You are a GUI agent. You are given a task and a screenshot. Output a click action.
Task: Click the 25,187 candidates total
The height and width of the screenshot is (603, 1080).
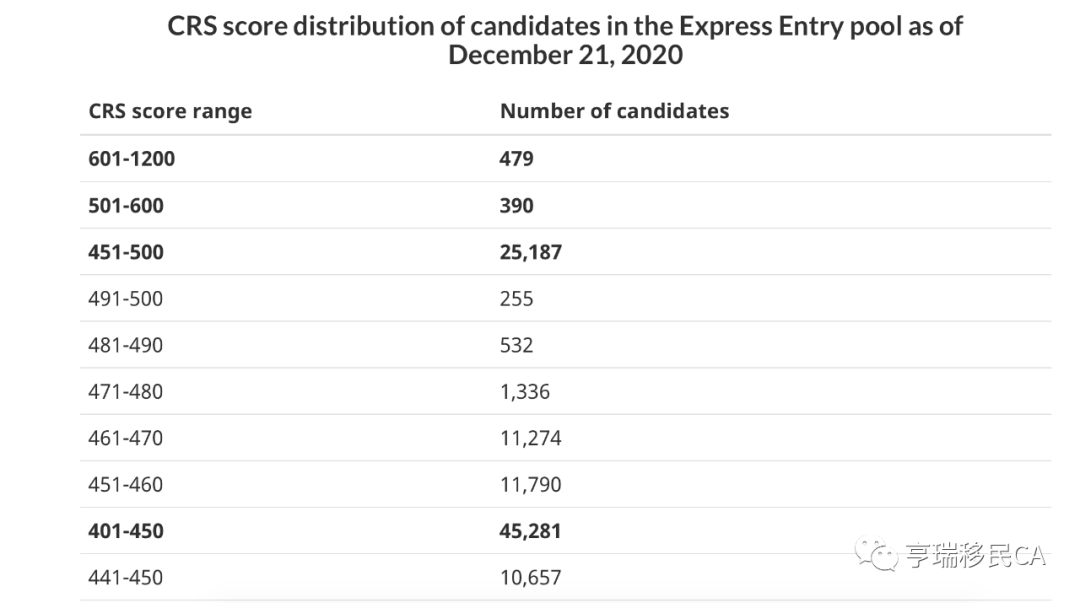(x=531, y=252)
